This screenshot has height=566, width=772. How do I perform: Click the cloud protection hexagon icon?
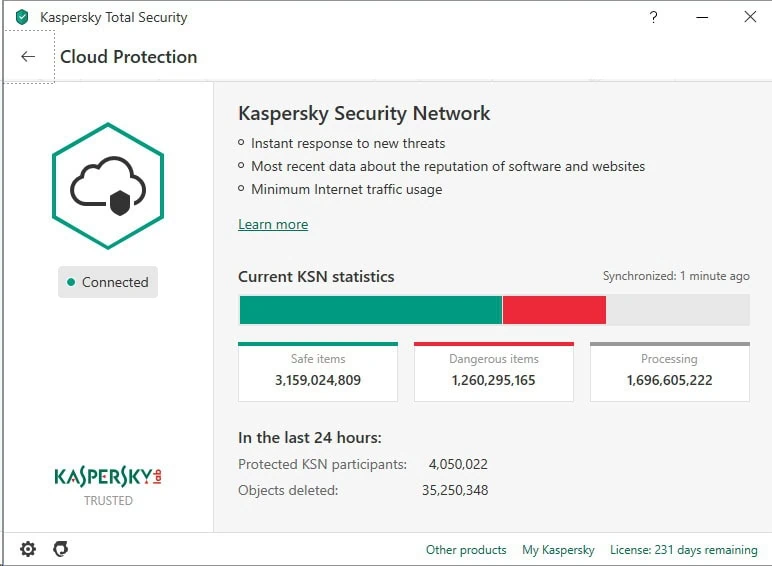(x=108, y=186)
